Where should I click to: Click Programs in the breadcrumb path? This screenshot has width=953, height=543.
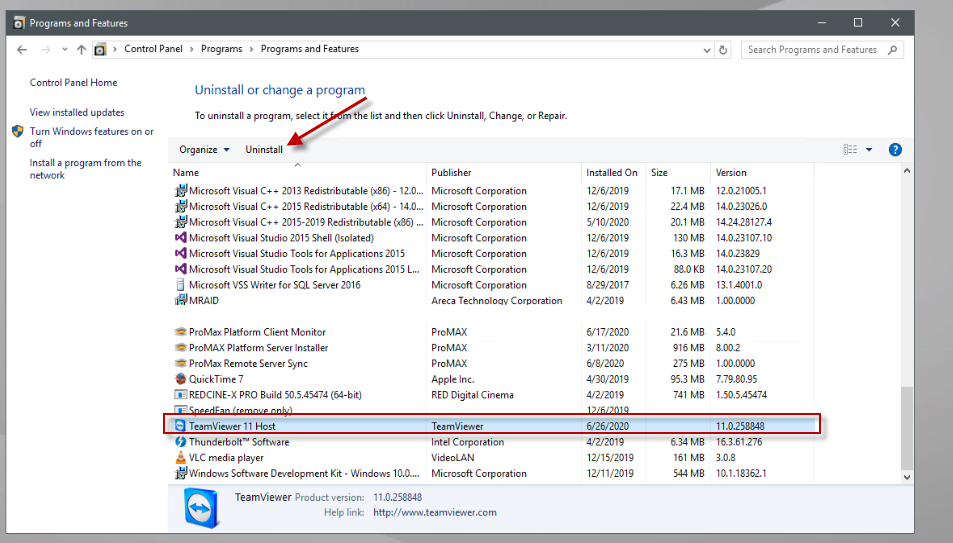221,49
